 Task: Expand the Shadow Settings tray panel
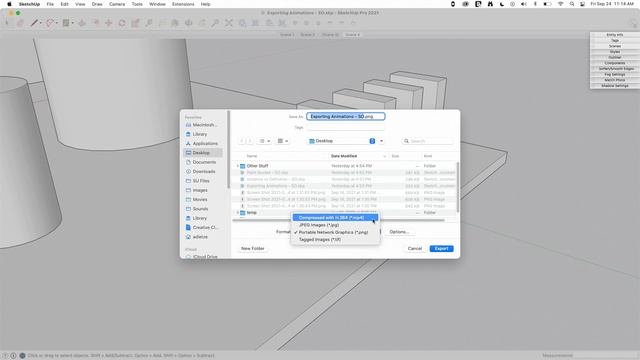(615, 86)
